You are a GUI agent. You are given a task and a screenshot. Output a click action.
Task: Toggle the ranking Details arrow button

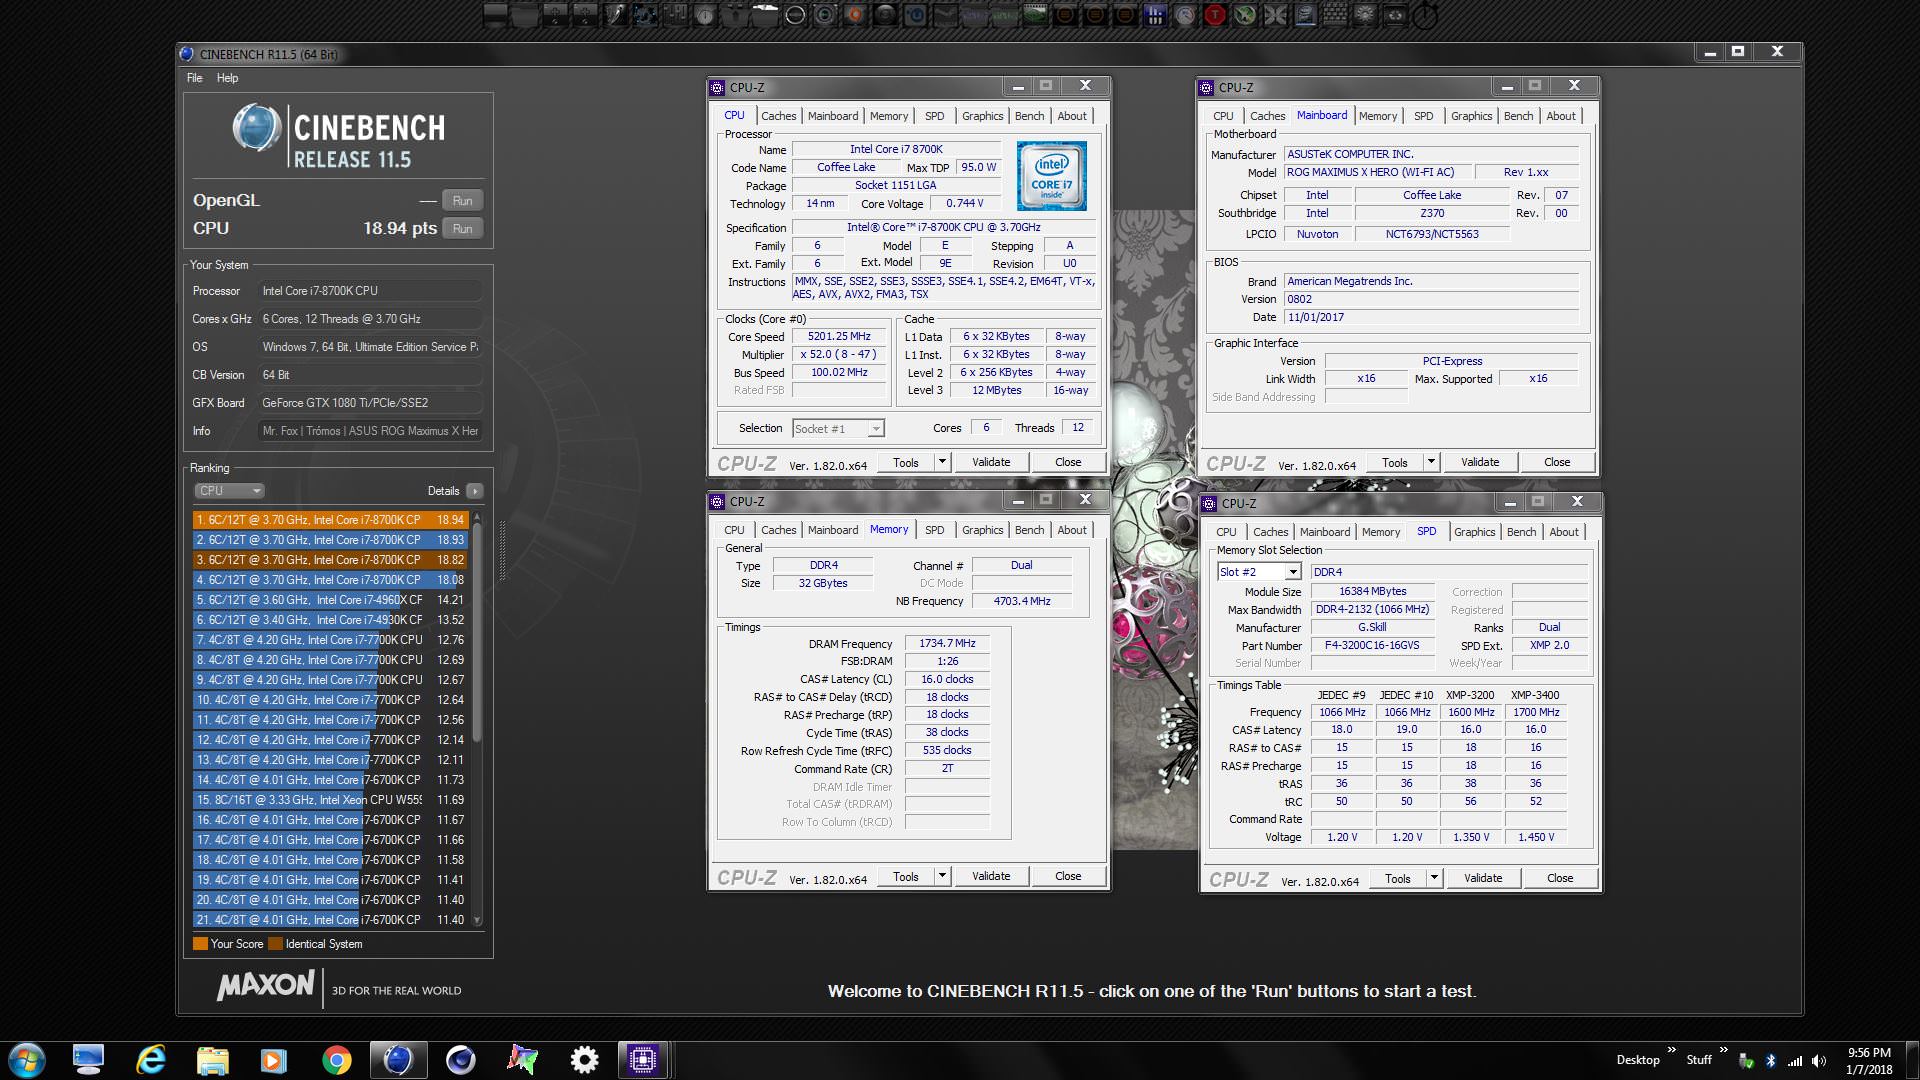pos(475,491)
